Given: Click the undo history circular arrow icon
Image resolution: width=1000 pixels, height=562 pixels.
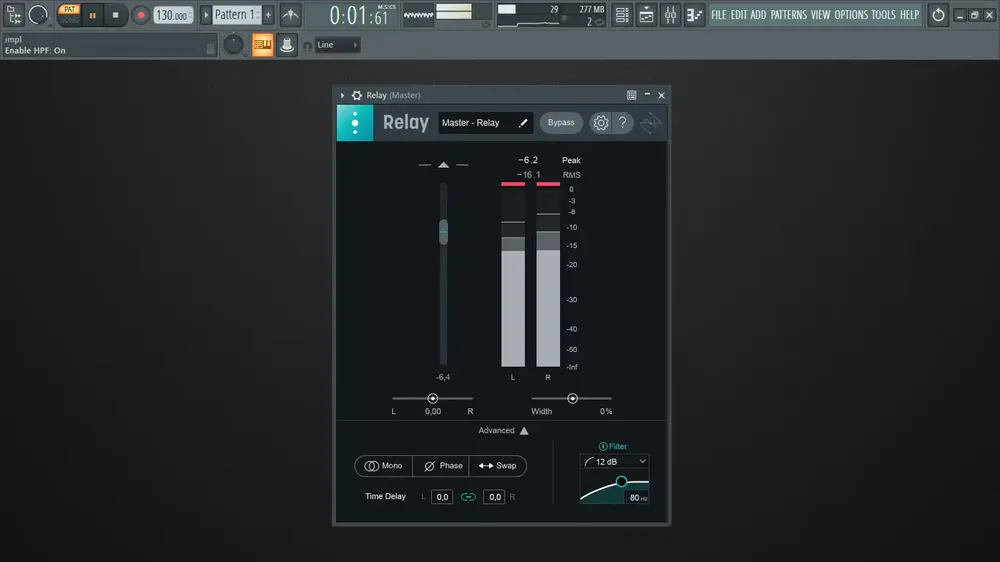Looking at the screenshot, I should [938, 15].
